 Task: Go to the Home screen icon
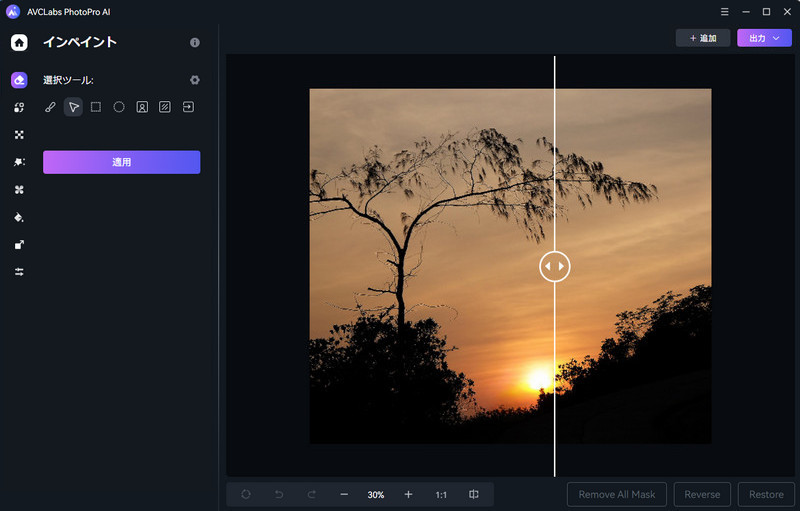click(19, 42)
